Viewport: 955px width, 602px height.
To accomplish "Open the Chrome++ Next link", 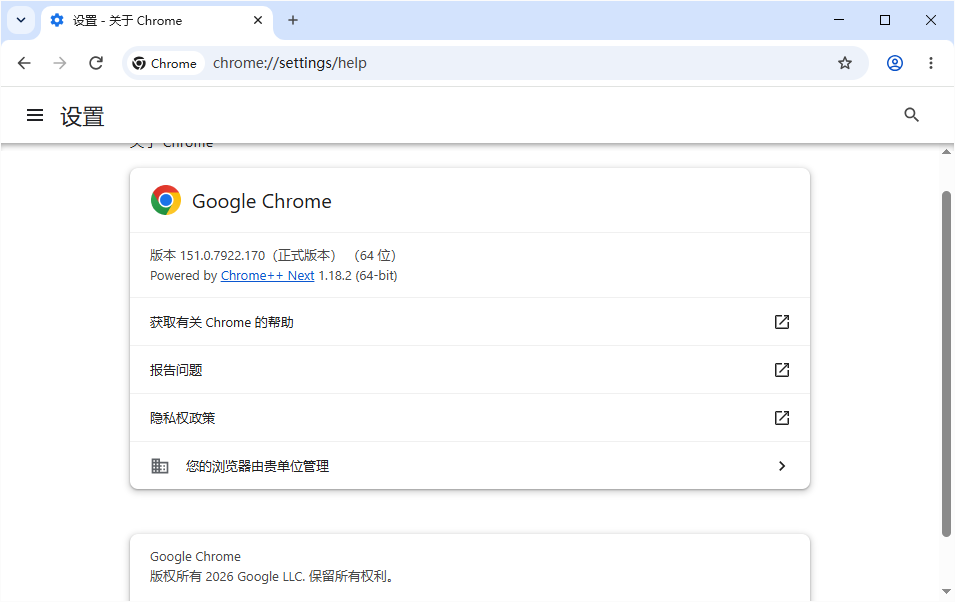I will (x=267, y=275).
